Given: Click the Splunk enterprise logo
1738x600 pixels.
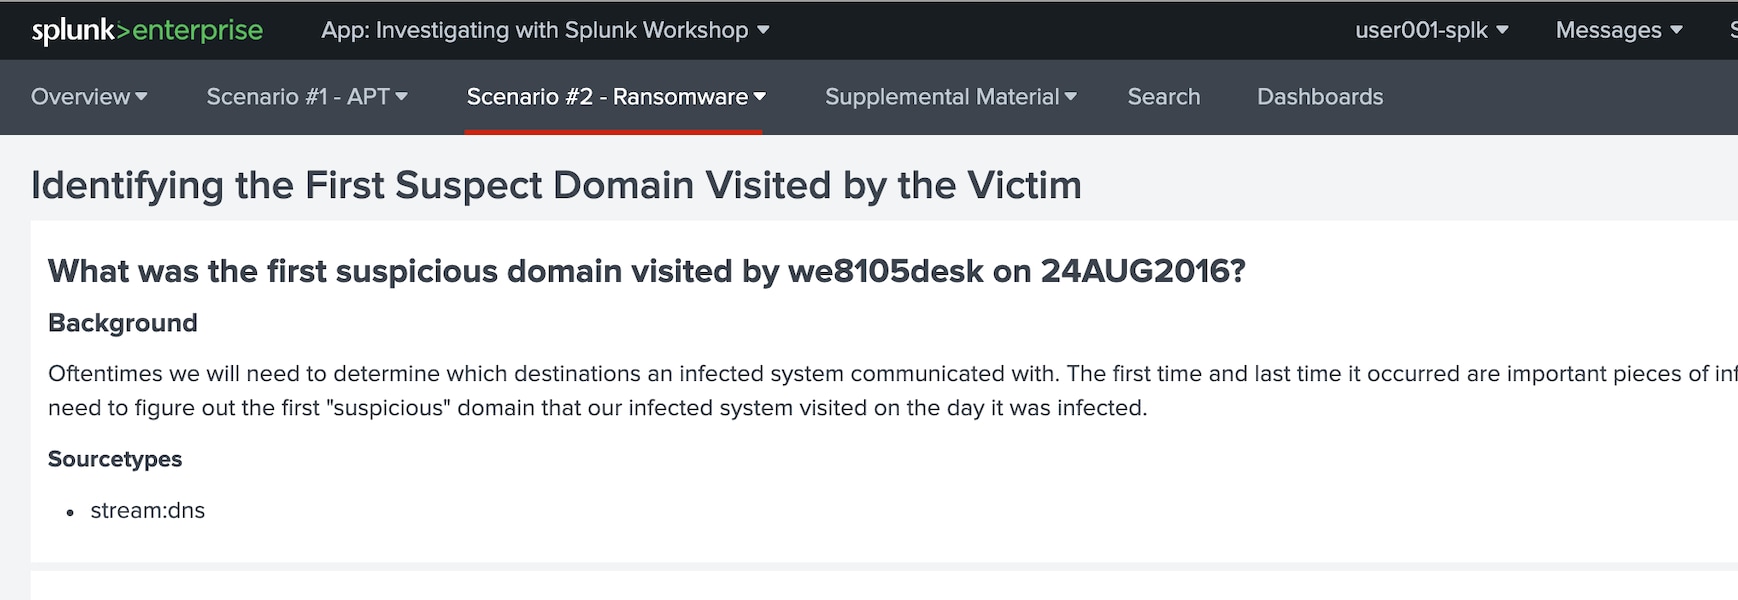Looking at the screenshot, I should [147, 31].
